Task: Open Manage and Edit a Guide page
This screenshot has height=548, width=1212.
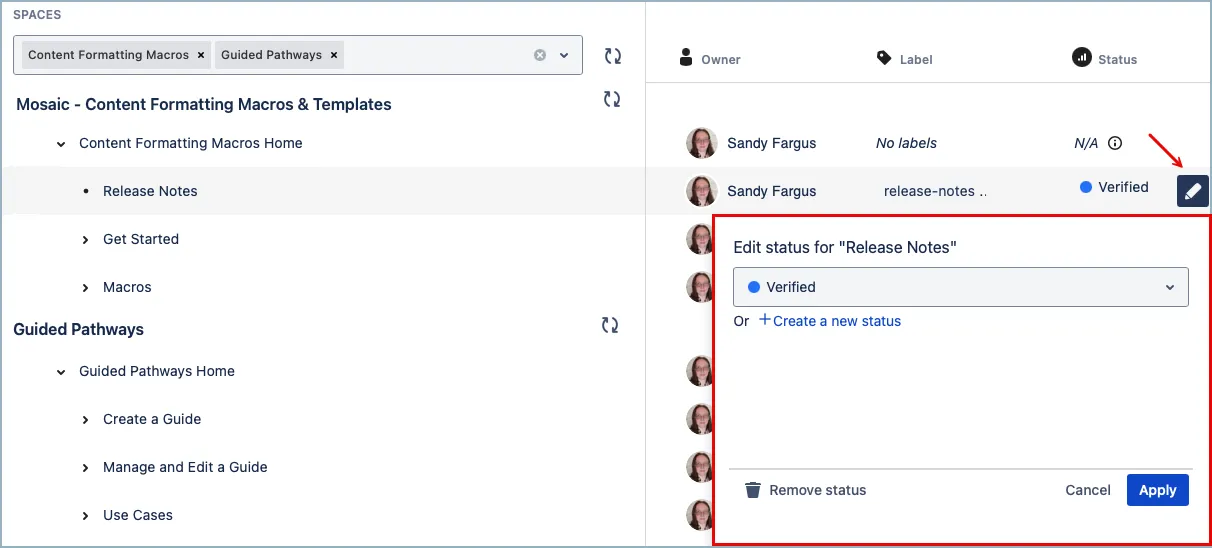Action: pos(185,467)
